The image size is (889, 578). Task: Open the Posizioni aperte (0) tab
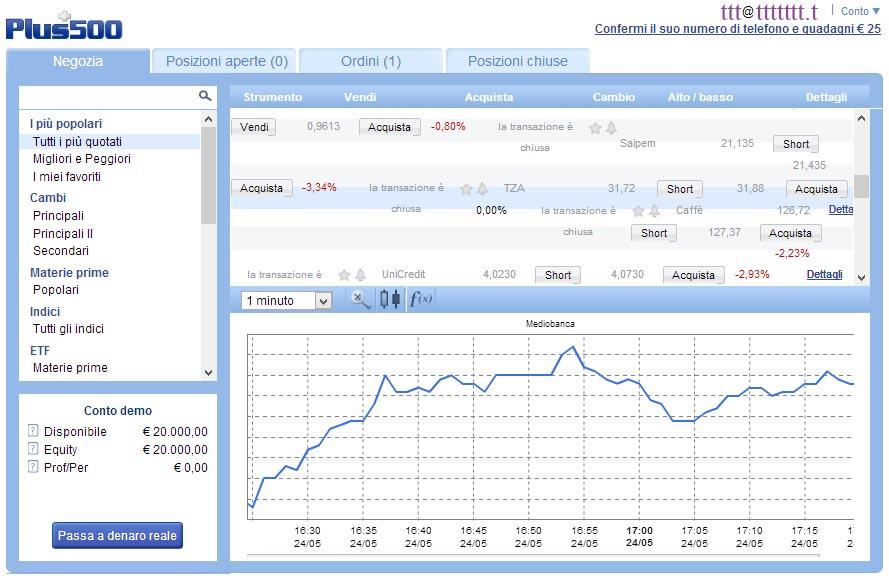point(227,61)
